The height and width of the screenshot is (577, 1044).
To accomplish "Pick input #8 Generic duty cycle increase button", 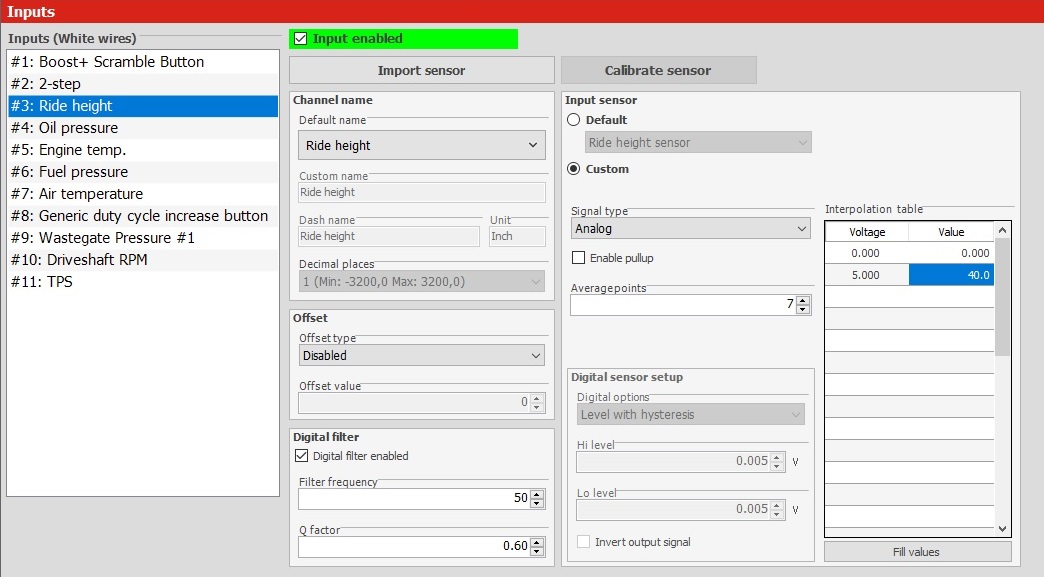I will (143, 216).
